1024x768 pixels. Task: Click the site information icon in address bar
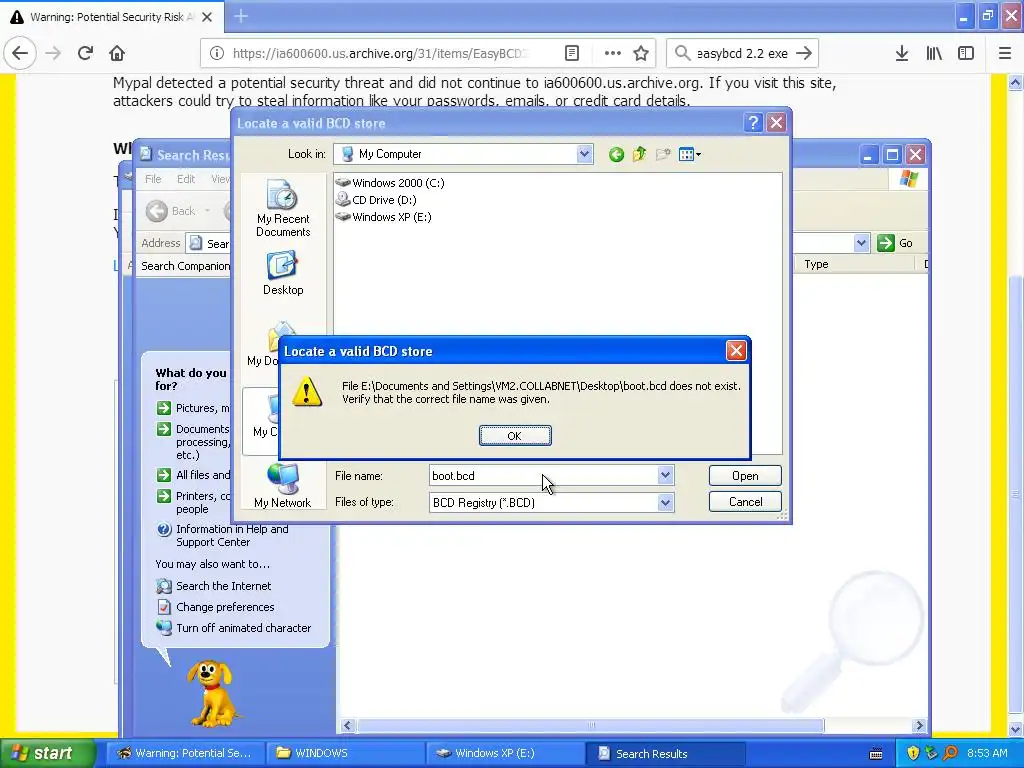(x=217, y=53)
